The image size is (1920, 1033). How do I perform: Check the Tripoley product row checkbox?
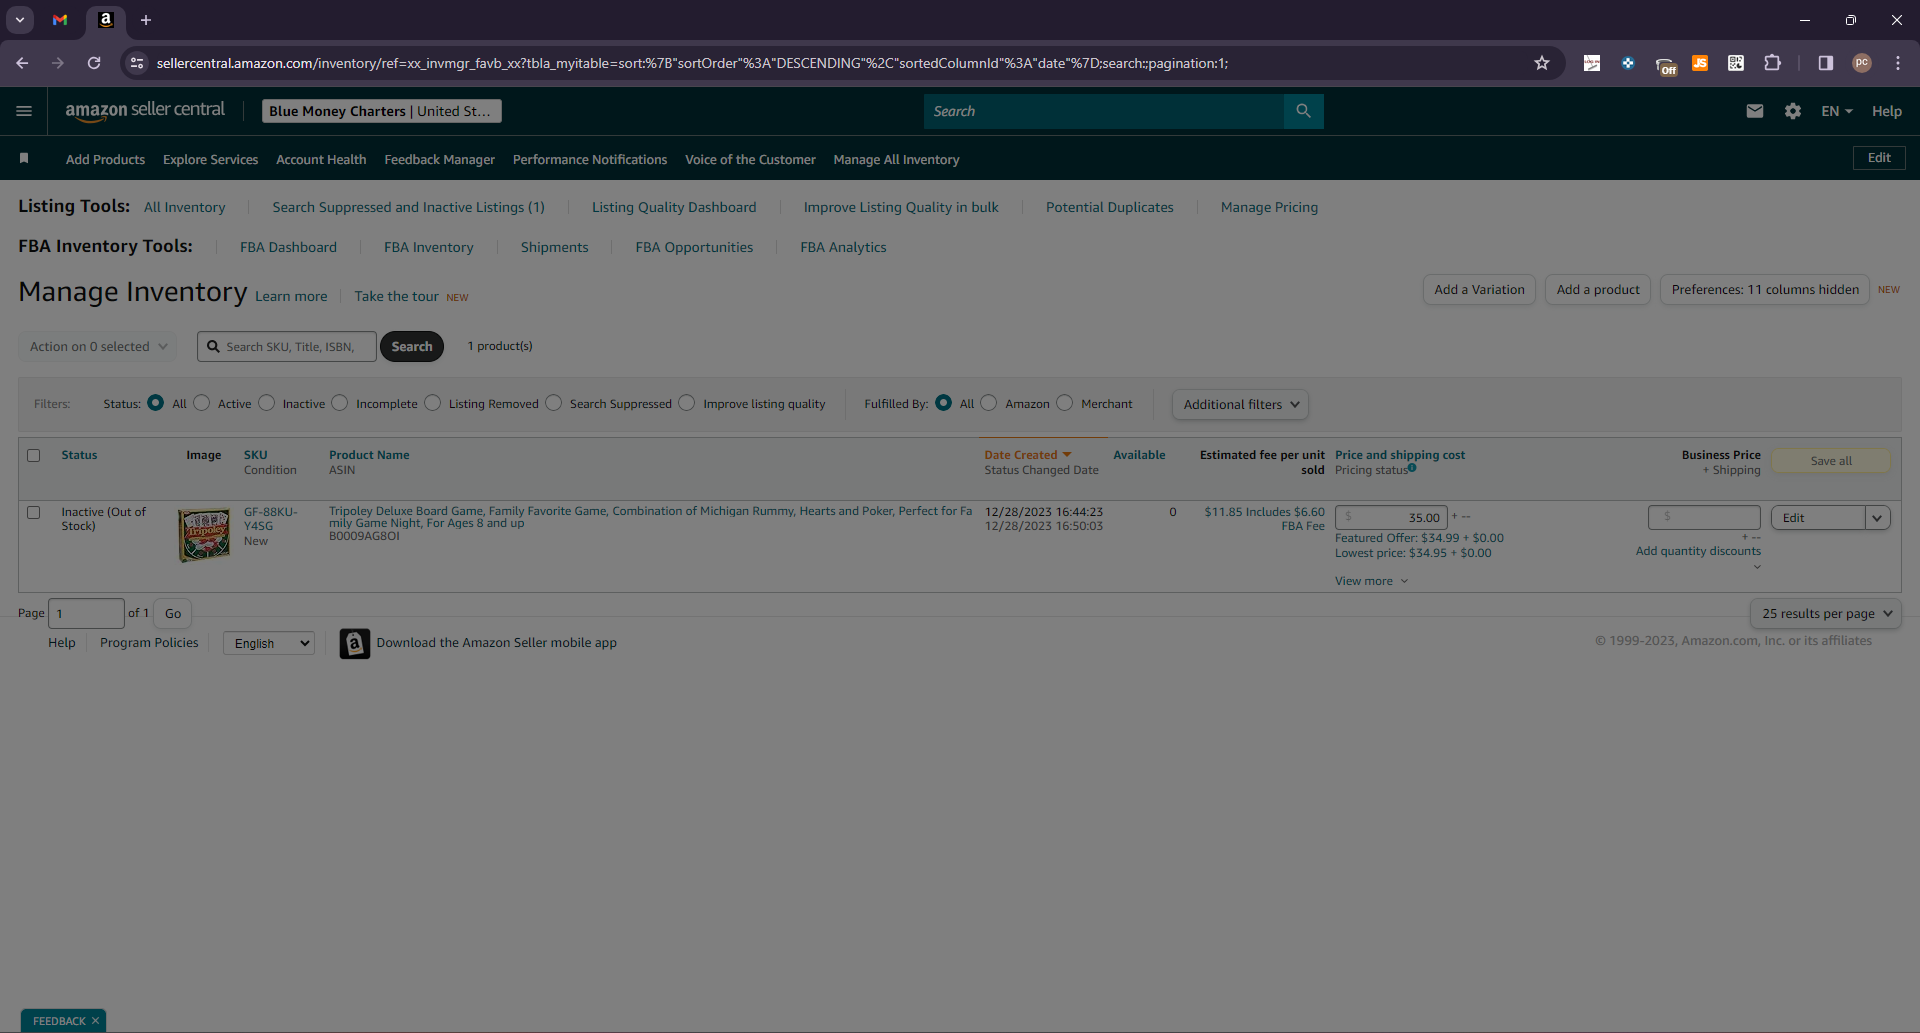34,512
